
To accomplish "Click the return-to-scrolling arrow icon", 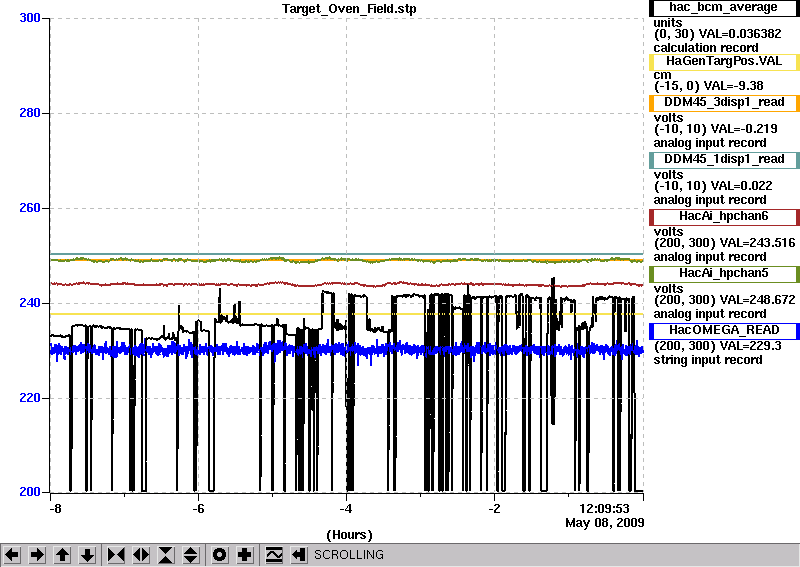I will point(299,555).
